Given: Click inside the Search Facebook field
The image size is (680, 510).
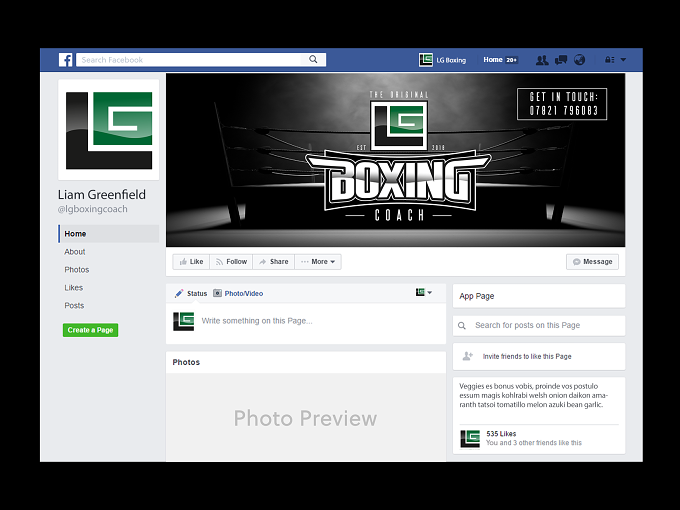Looking at the screenshot, I should coord(189,60).
